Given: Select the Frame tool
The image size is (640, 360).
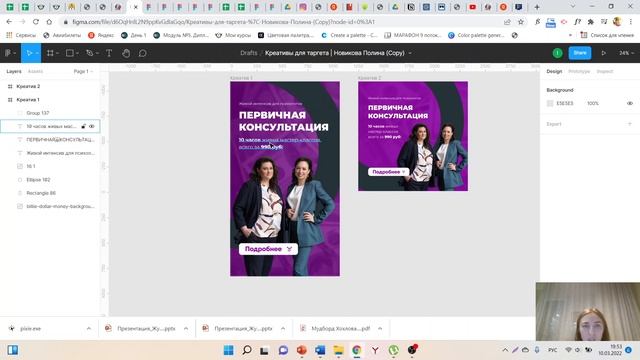Looking at the screenshot, I should (x=50, y=53).
